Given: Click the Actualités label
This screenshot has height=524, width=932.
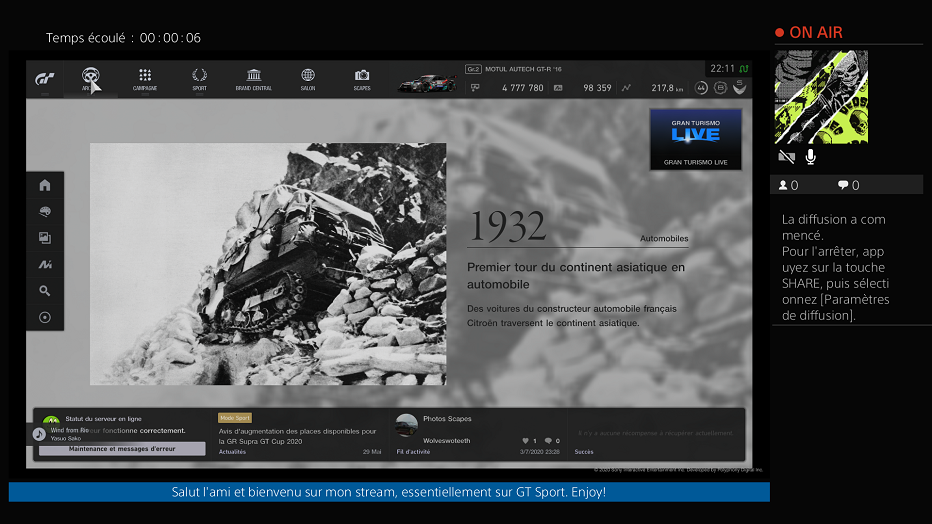Looking at the screenshot, I should click(x=232, y=452).
